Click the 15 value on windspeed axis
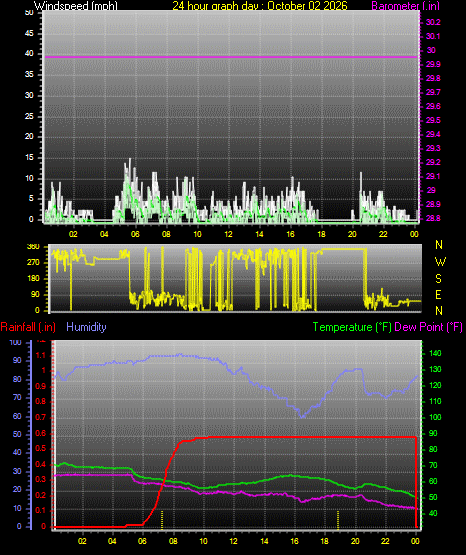 point(29,158)
